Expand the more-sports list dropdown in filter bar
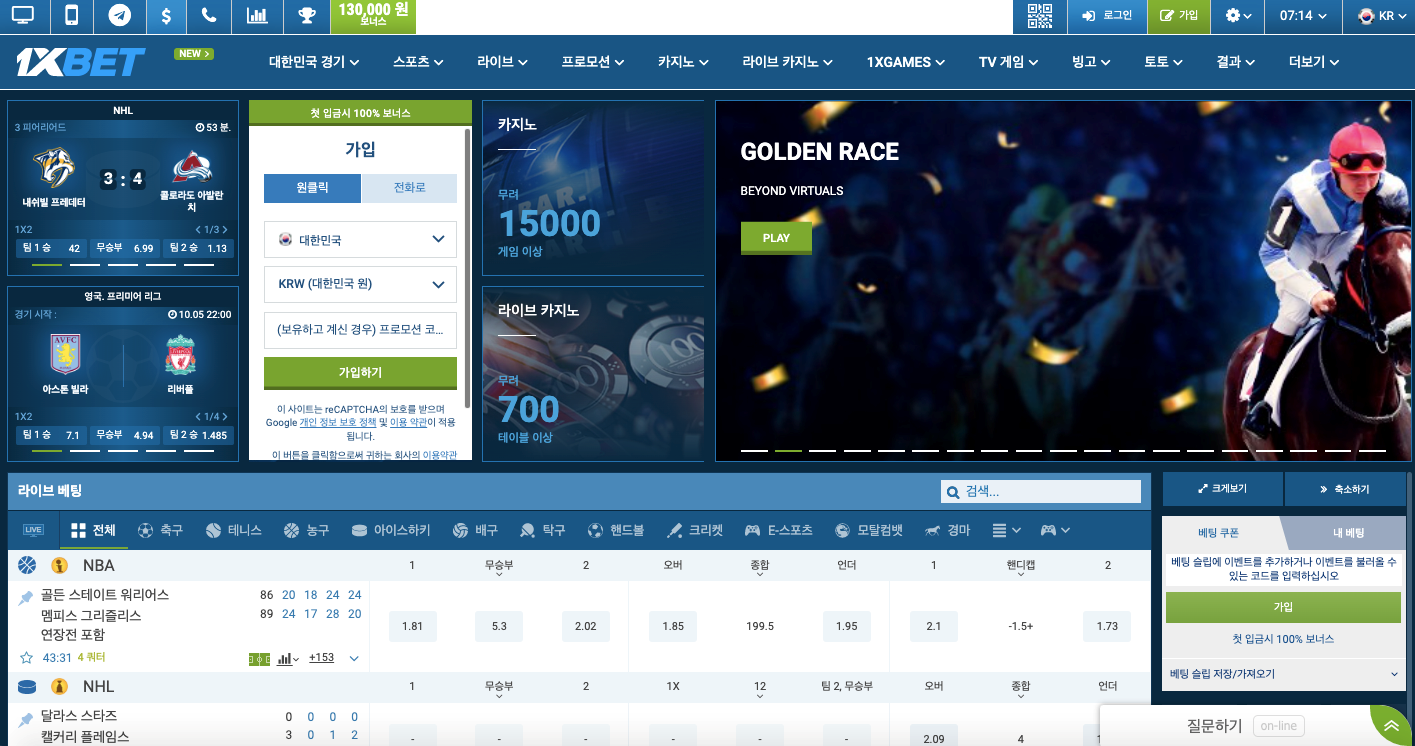The image size is (1415, 746). click(1006, 530)
